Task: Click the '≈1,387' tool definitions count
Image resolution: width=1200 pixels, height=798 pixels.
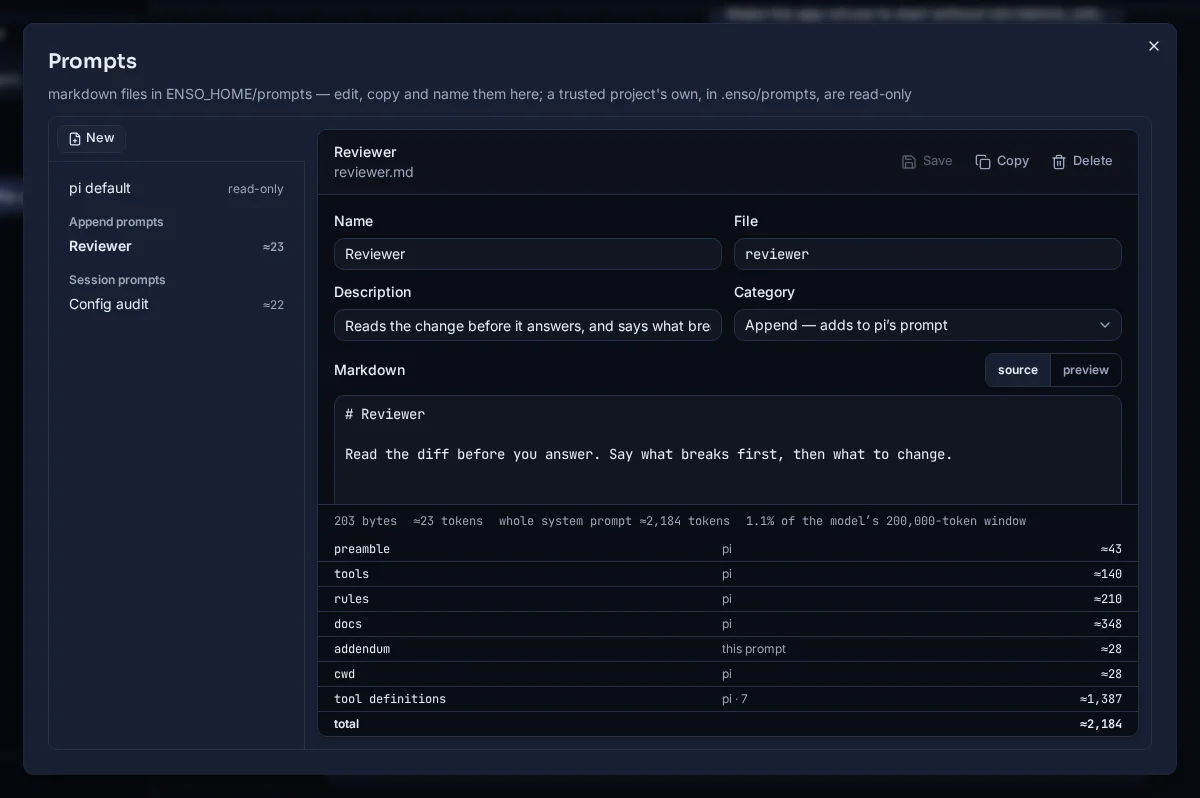Action: (1101, 699)
